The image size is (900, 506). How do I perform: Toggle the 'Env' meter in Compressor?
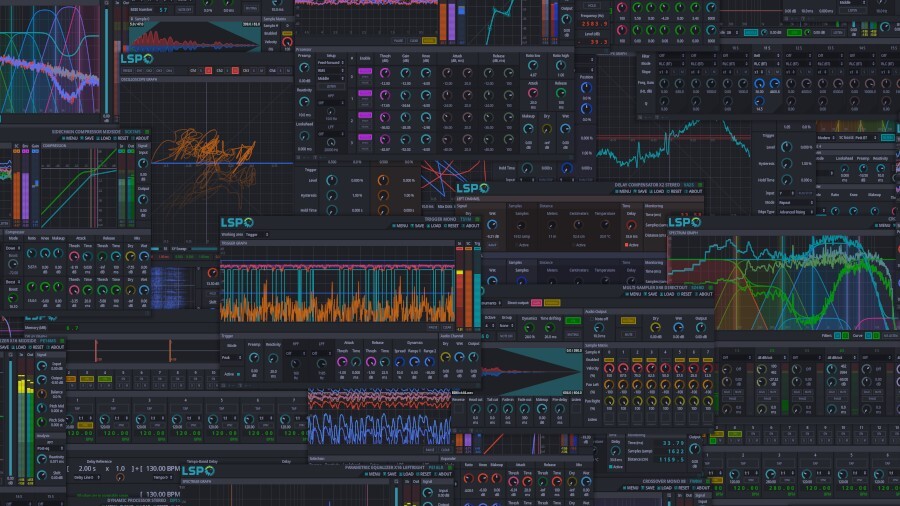coord(25,151)
